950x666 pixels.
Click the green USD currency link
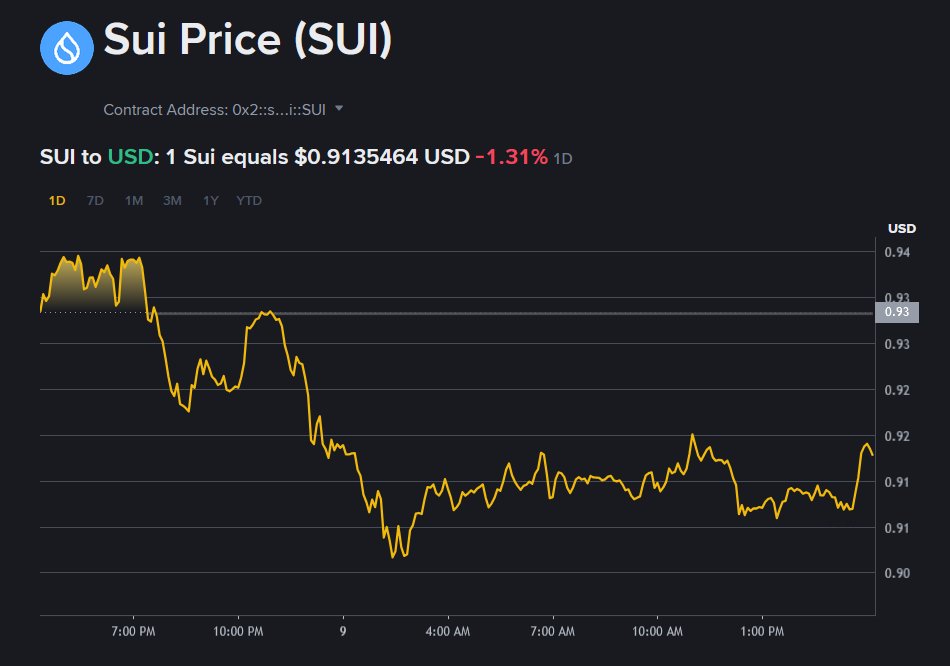[x=129, y=157]
